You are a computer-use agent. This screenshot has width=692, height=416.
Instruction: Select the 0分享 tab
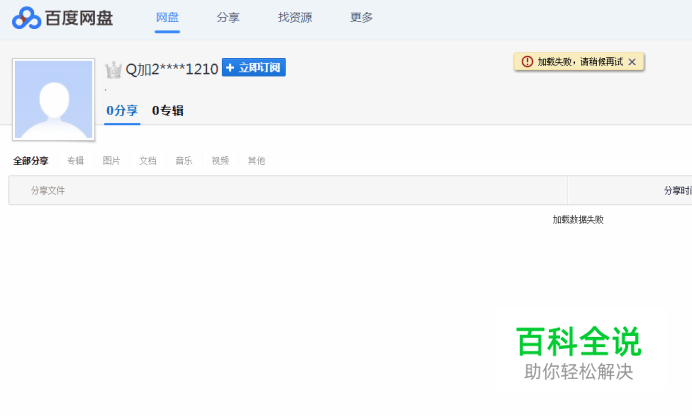click(122, 111)
